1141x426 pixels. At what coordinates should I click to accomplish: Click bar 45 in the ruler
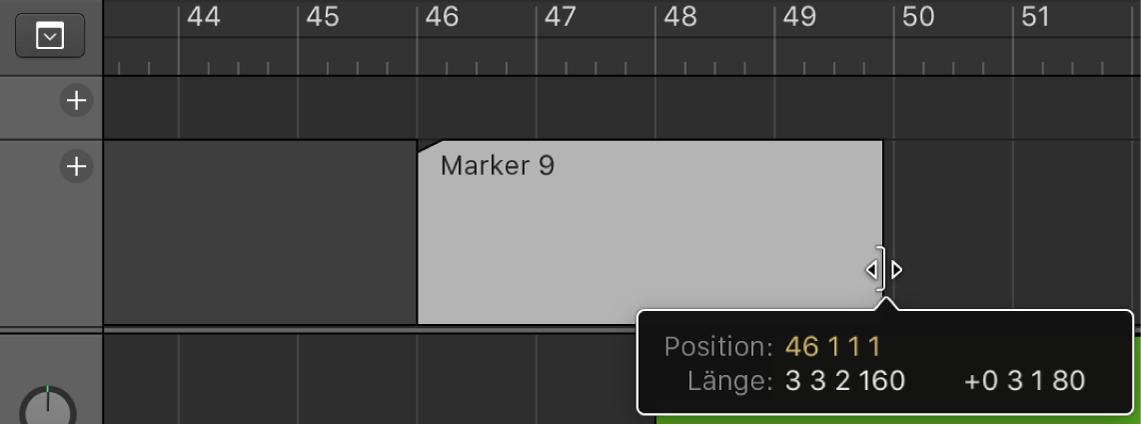pyautogui.click(x=322, y=18)
